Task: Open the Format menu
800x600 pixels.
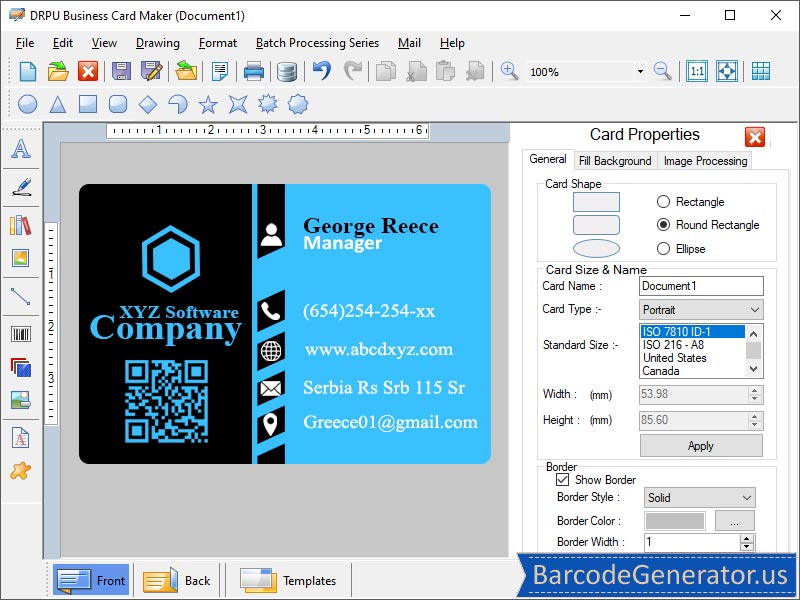Action: (x=218, y=43)
